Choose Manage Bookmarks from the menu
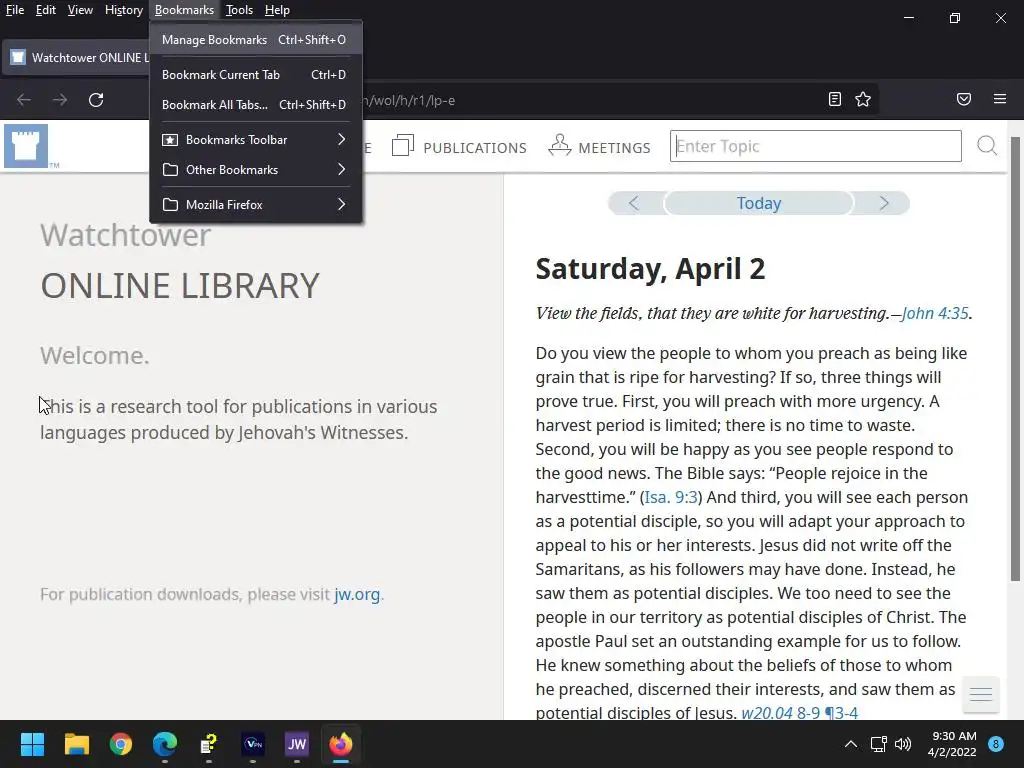This screenshot has width=1024, height=768. click(256, 40)
